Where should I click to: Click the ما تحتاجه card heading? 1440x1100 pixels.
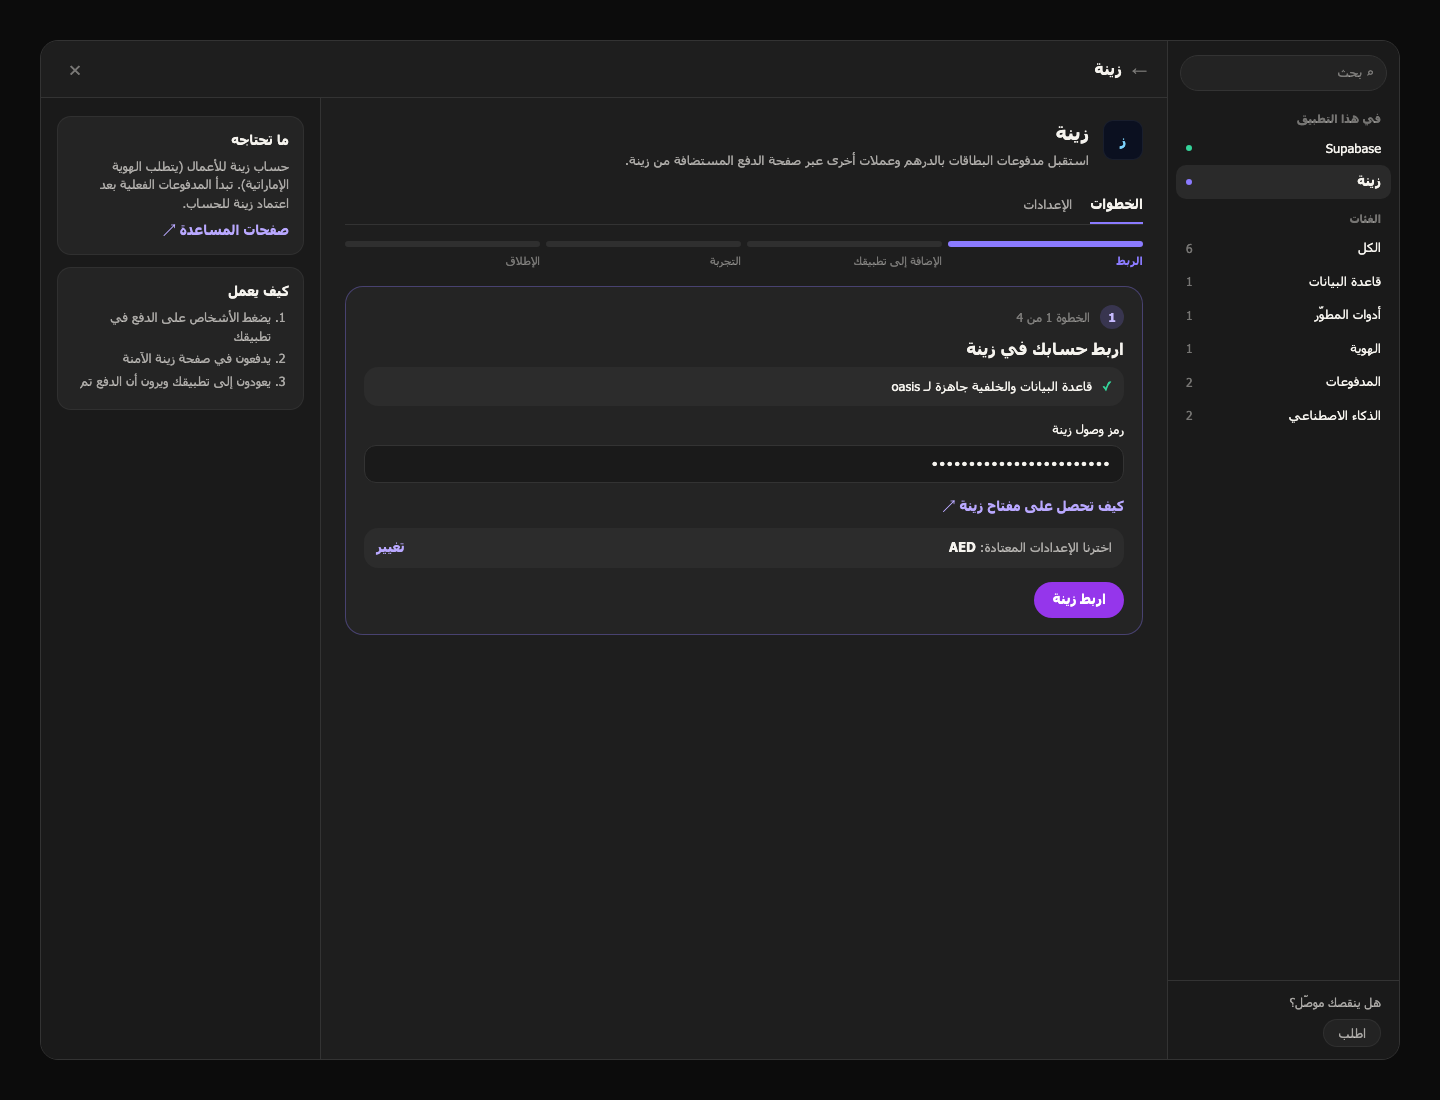(x=260, y=140)
